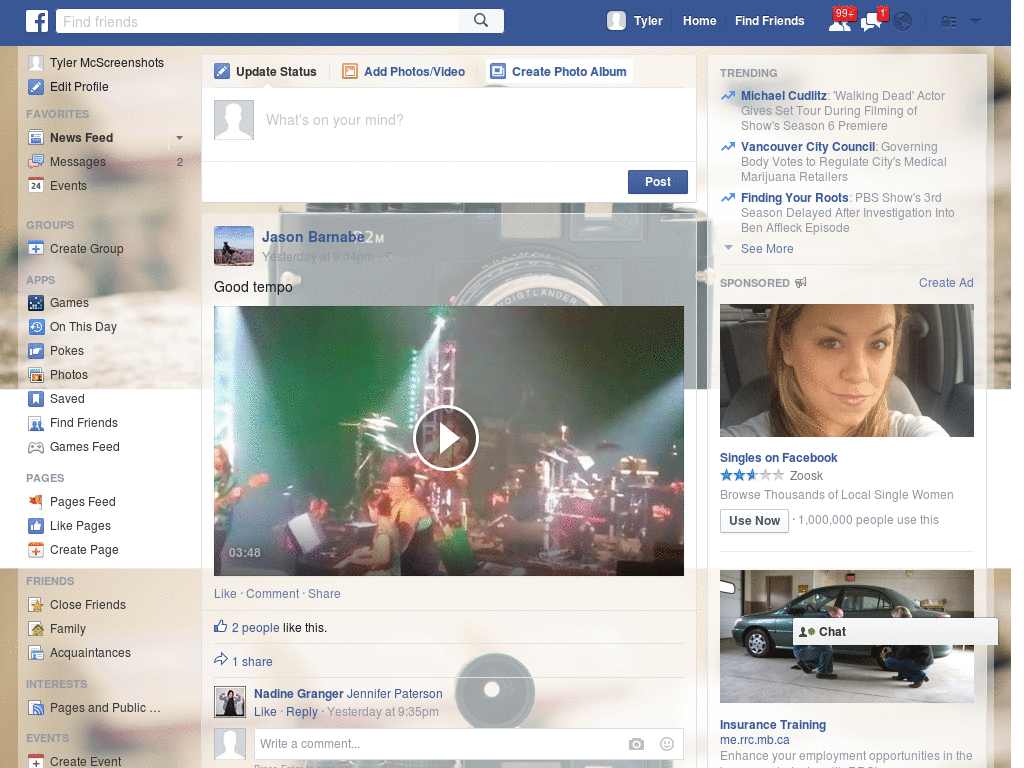1024x768 pixels.
Task: Click Find Friends sidebar icon
Action: pos(36,423)
